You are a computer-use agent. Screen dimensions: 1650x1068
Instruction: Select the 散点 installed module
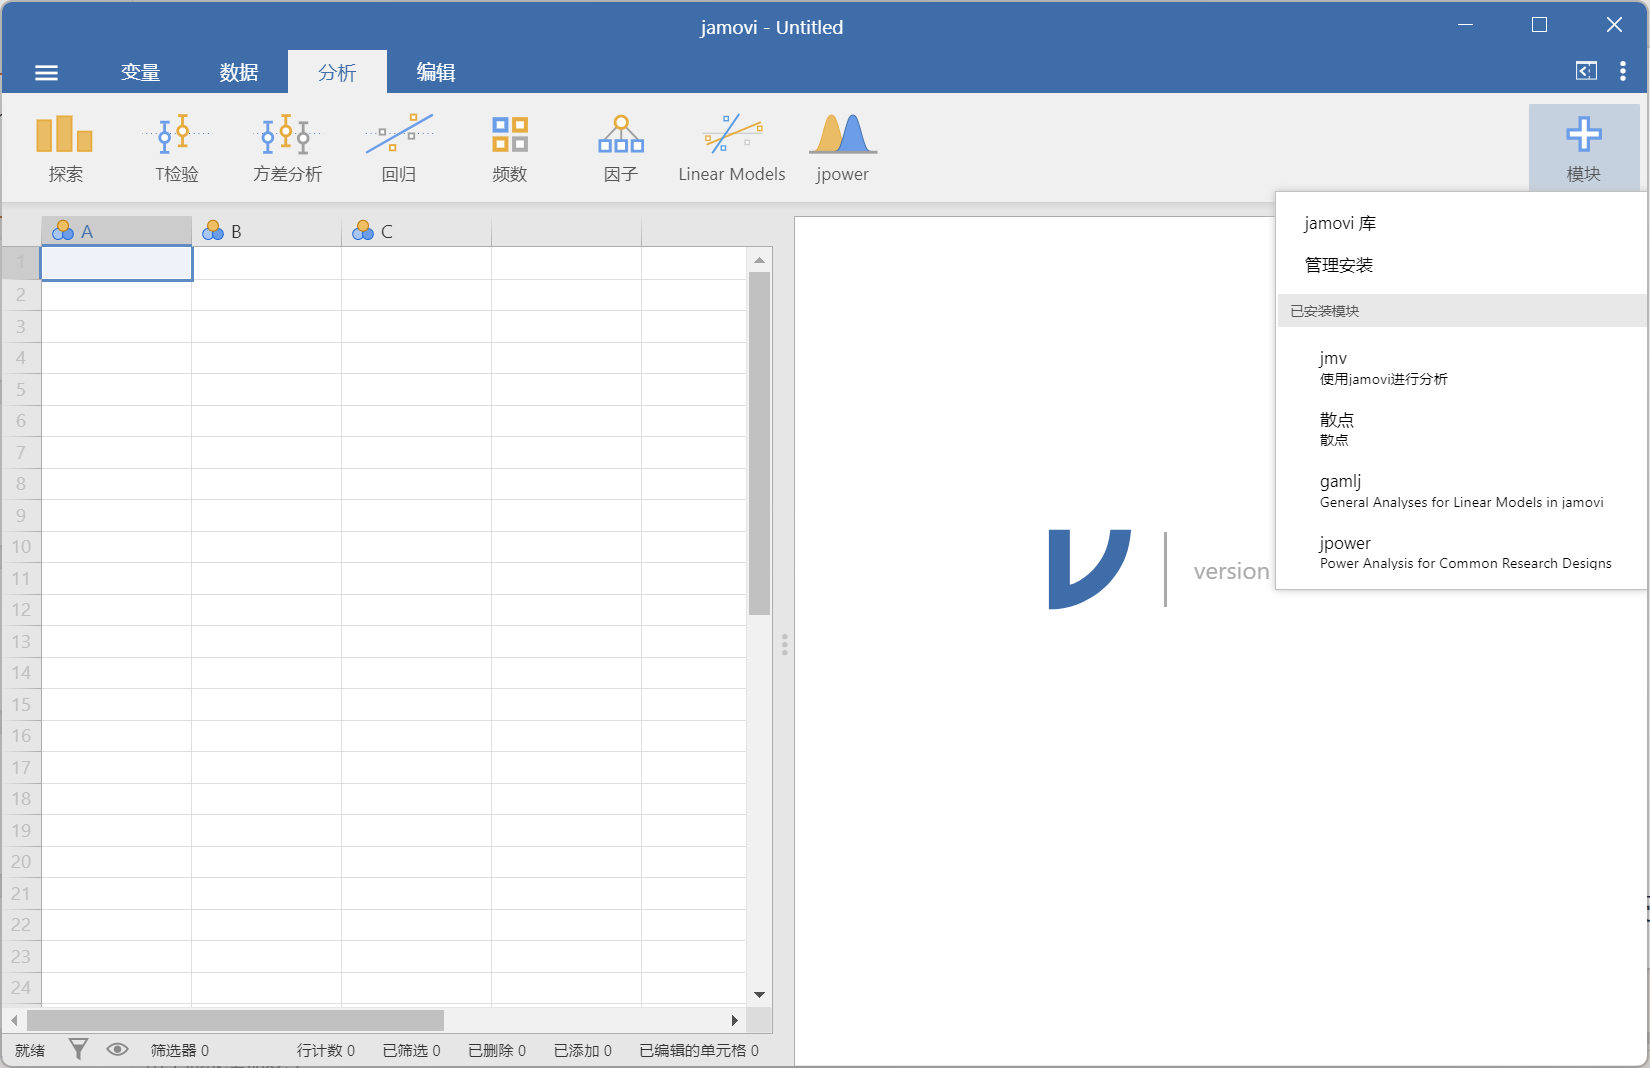(1462, 428)
